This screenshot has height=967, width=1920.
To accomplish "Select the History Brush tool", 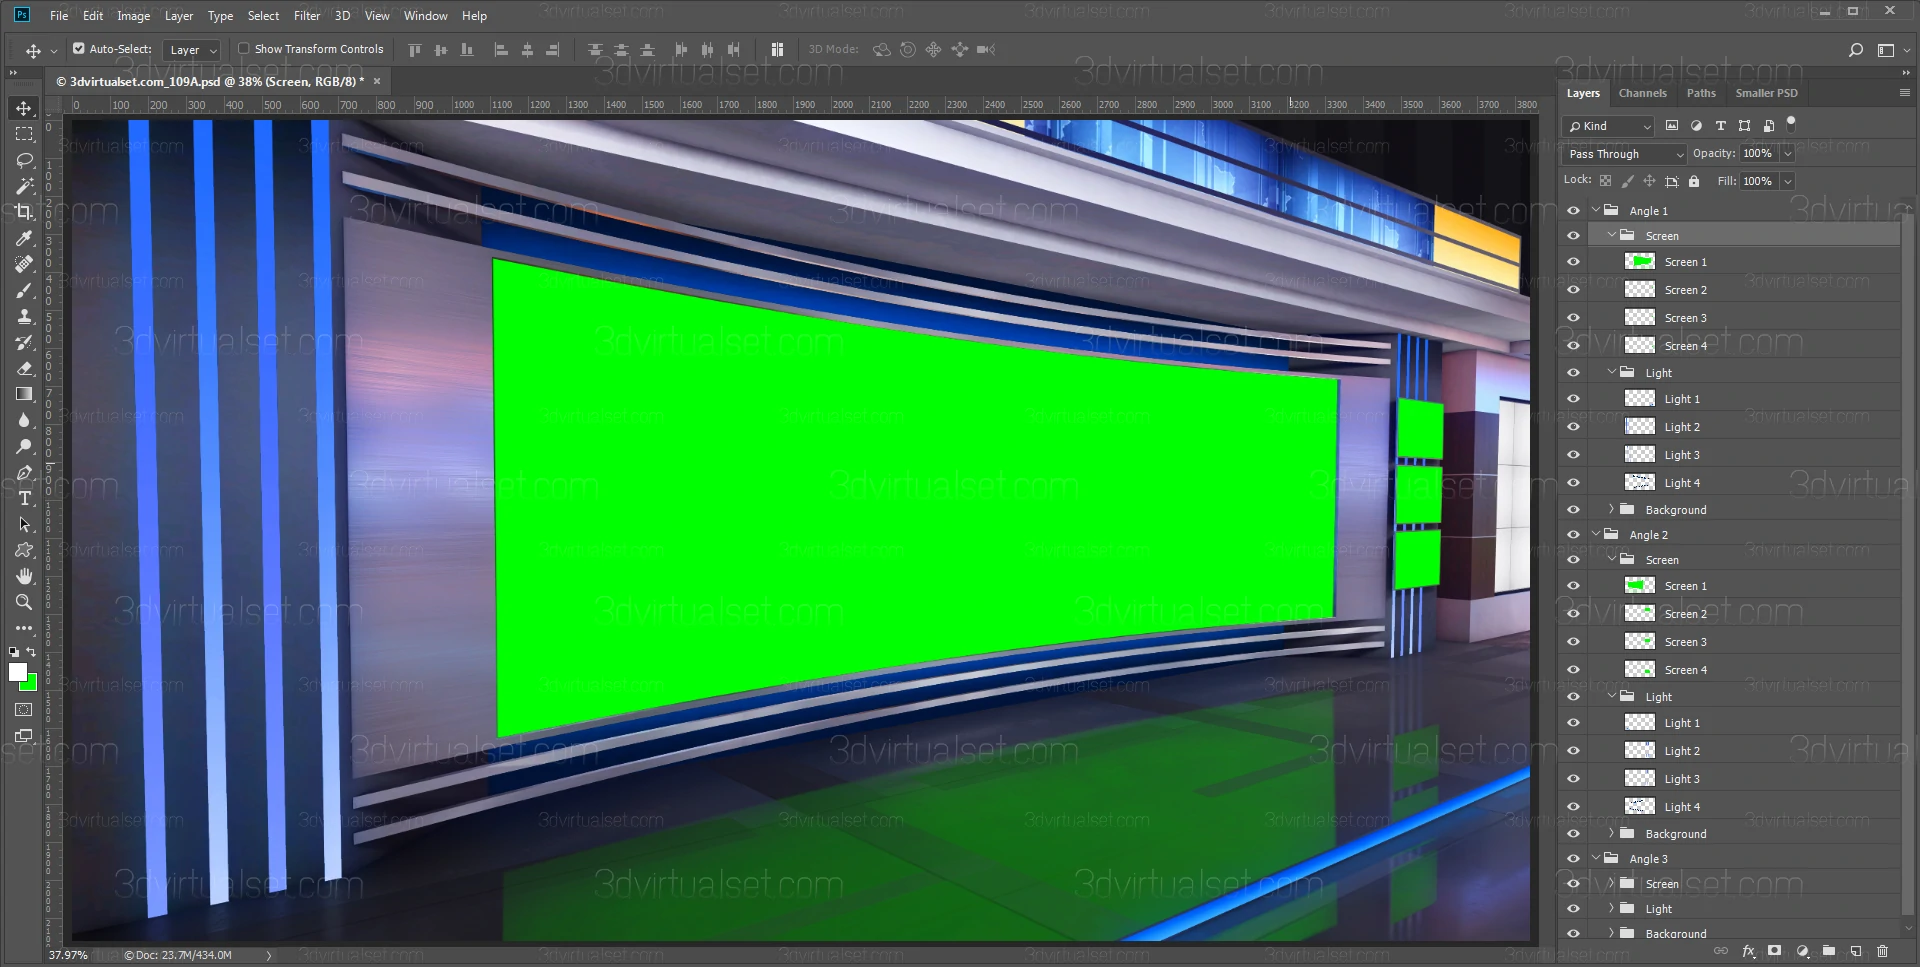I will (x=24, y=342).
